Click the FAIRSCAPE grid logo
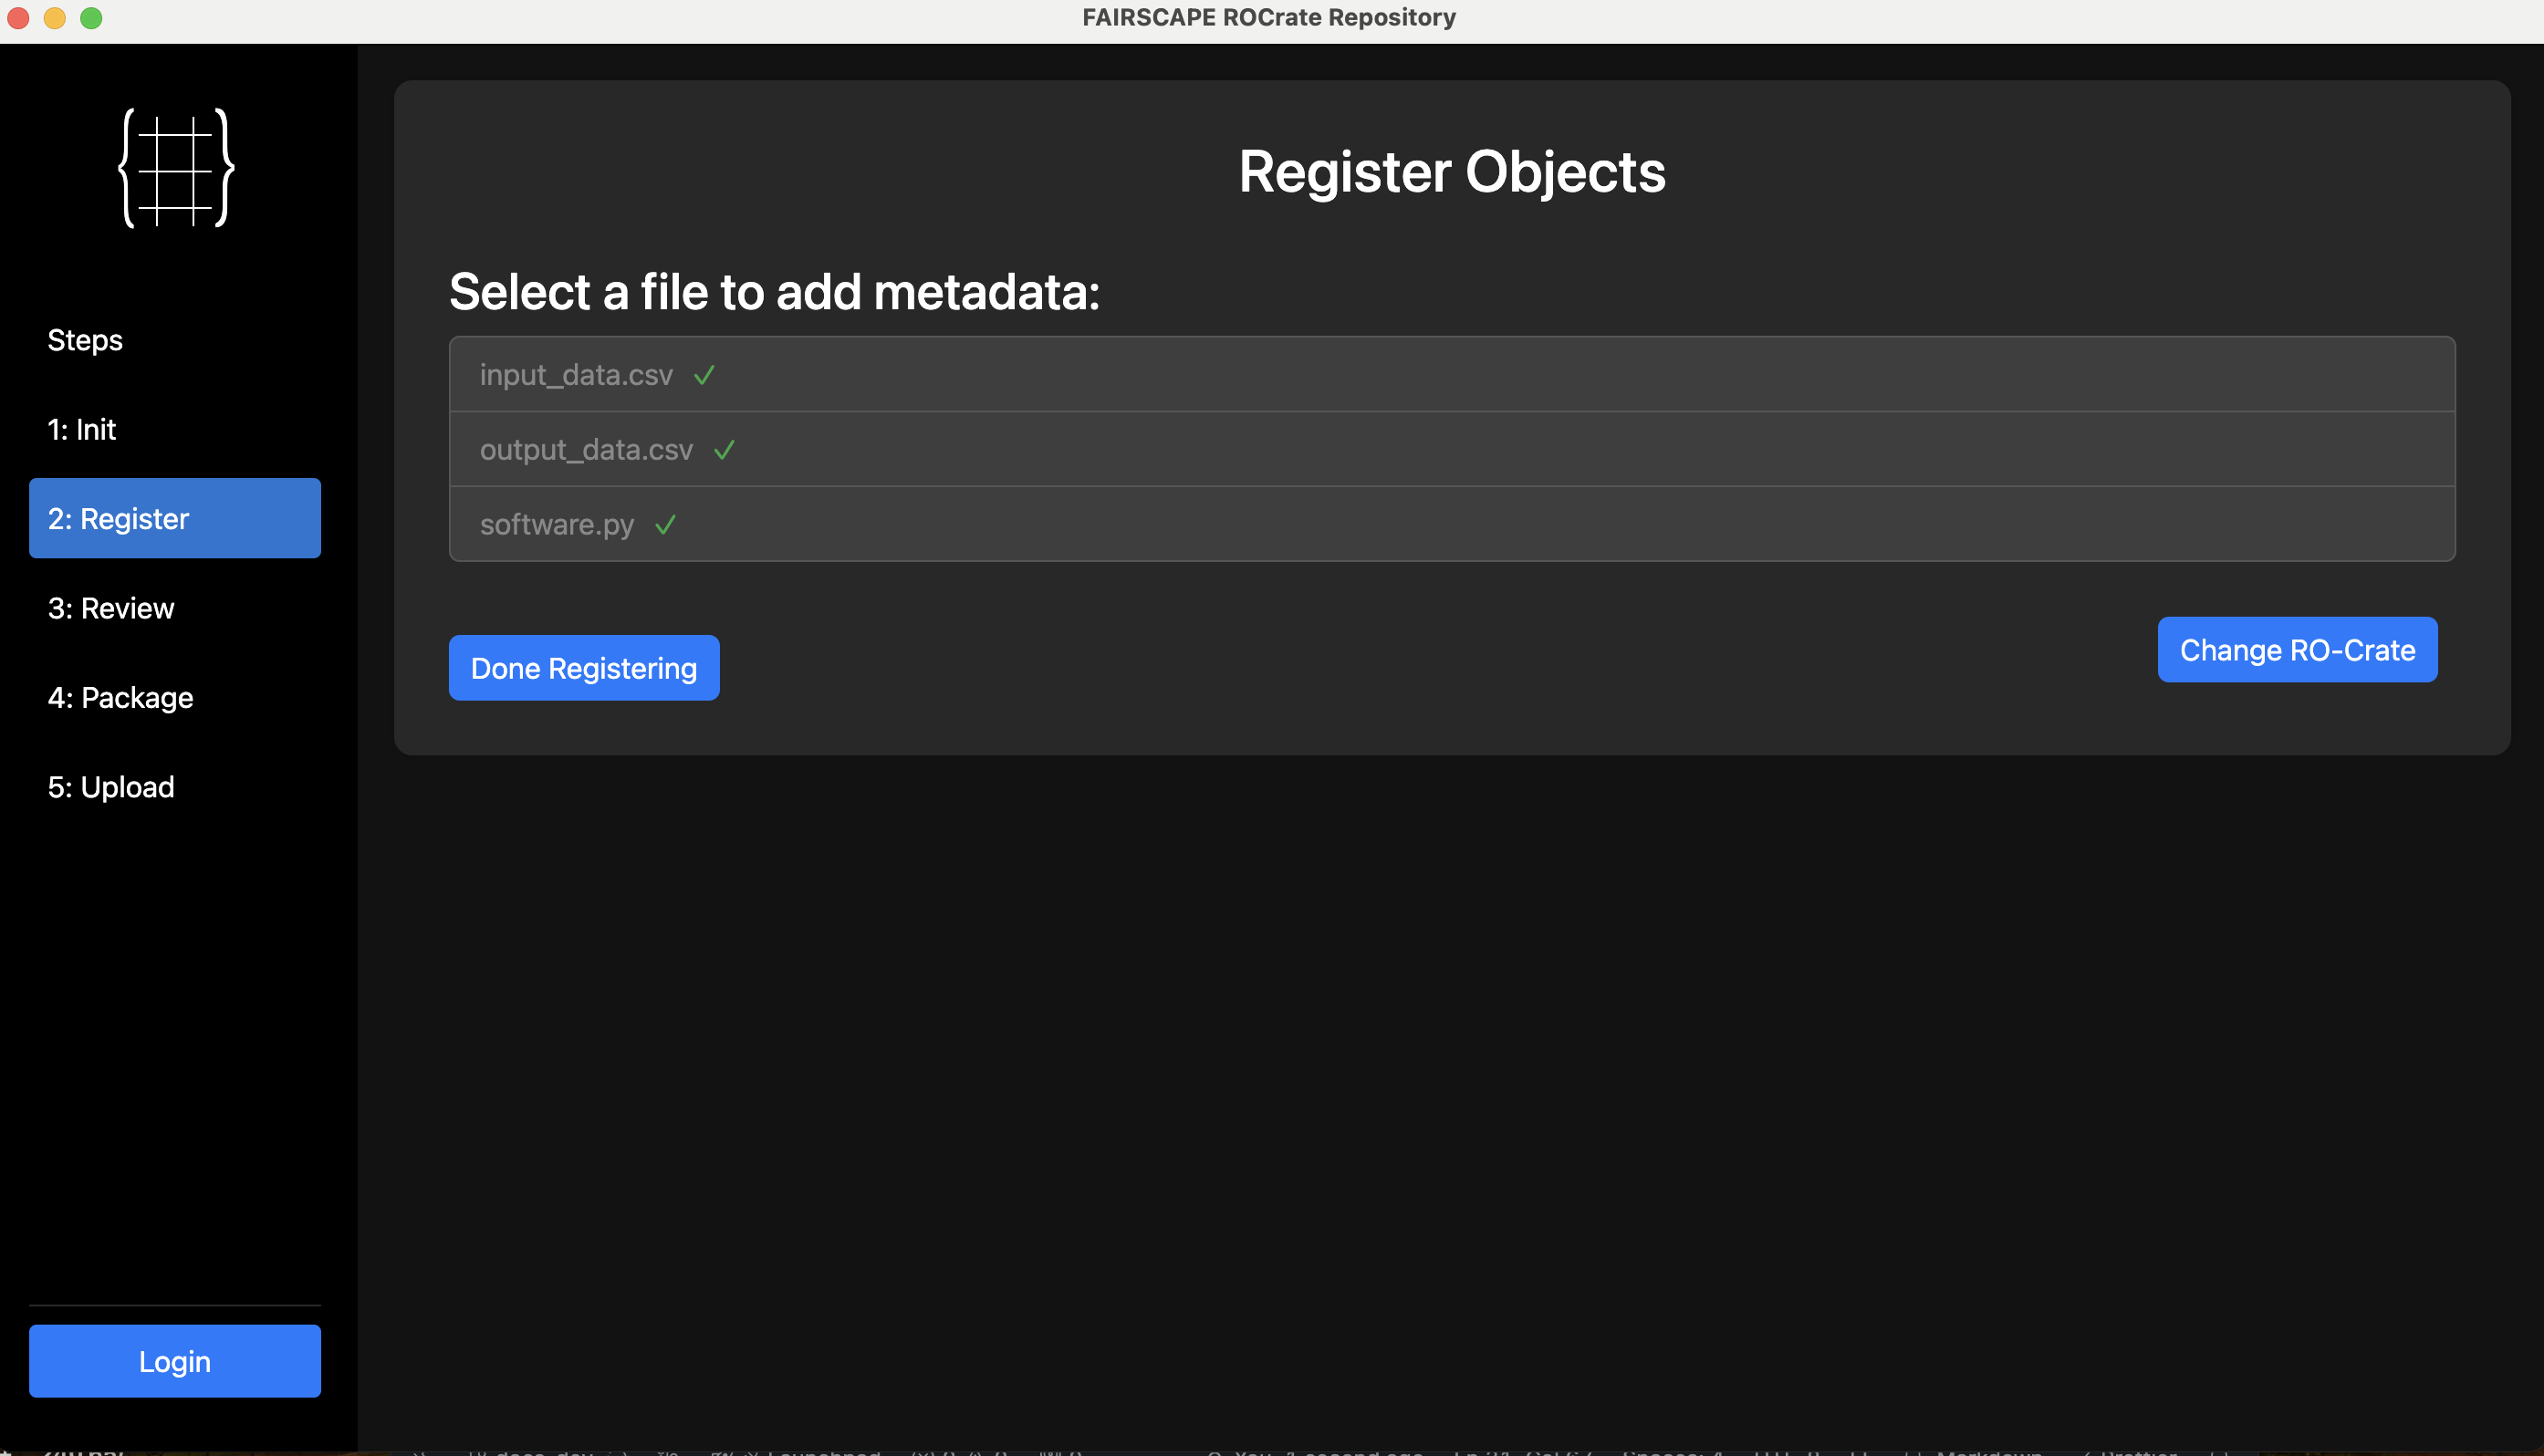Image resolution: width=2544 pixels, height=1456 pixels. tap(176, 168)
